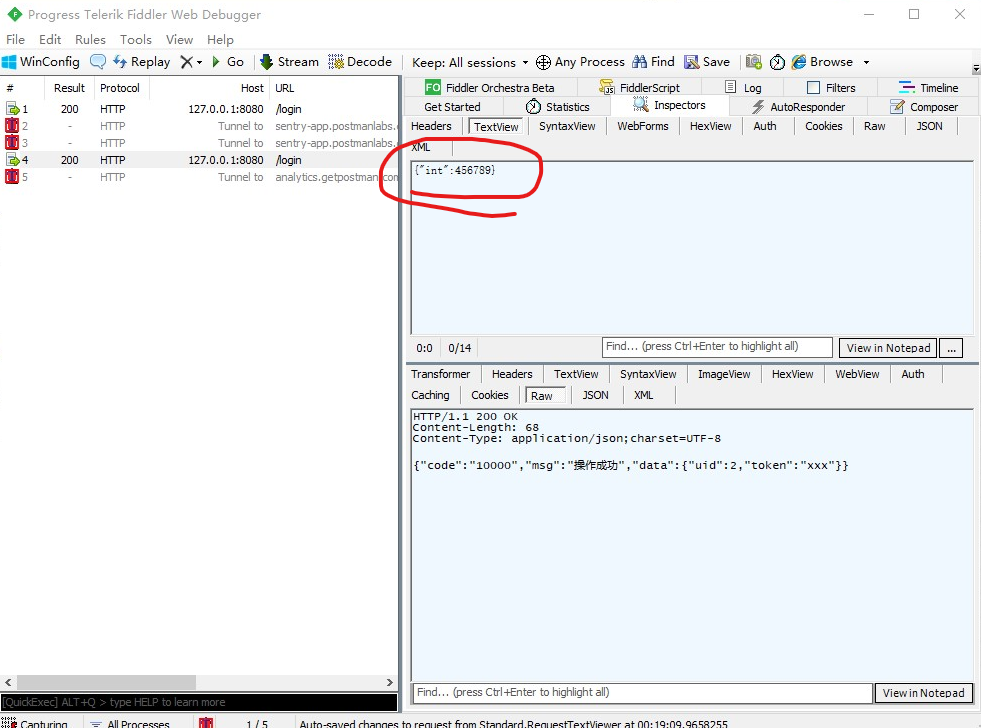This screenshot has height=728, width=981.
Task: Select request HexView tab
Action: pyautogui.click(x=710, y=126)
